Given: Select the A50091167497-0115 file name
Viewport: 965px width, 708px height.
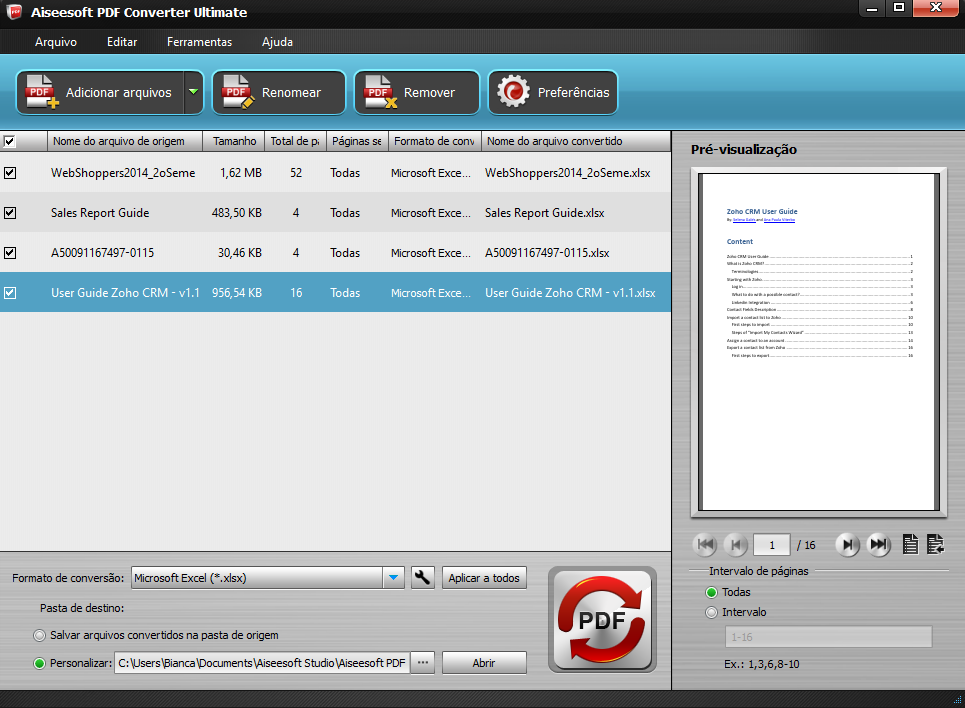Looking at the screenshot, I should coord(102,253).
